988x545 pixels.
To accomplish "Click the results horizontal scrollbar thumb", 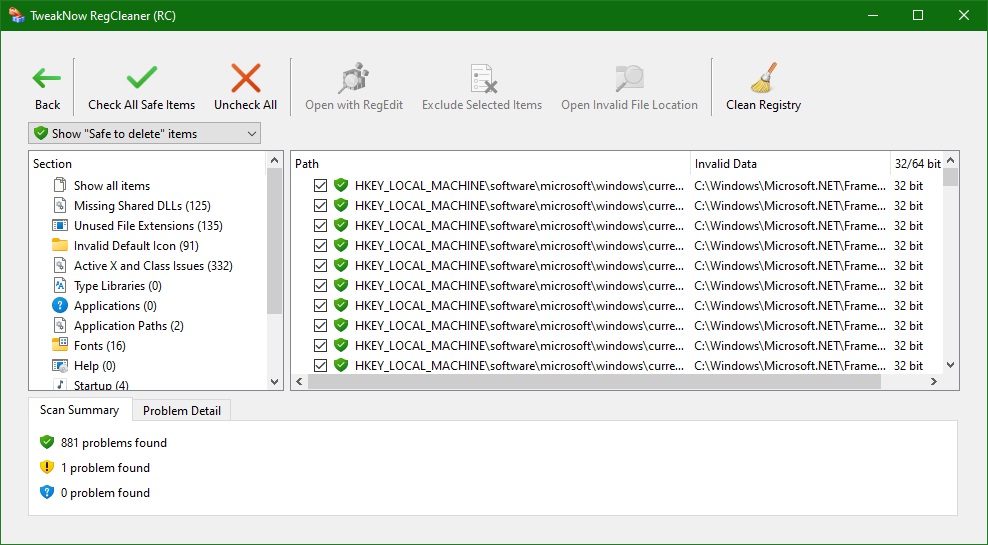I will point(594,381).
